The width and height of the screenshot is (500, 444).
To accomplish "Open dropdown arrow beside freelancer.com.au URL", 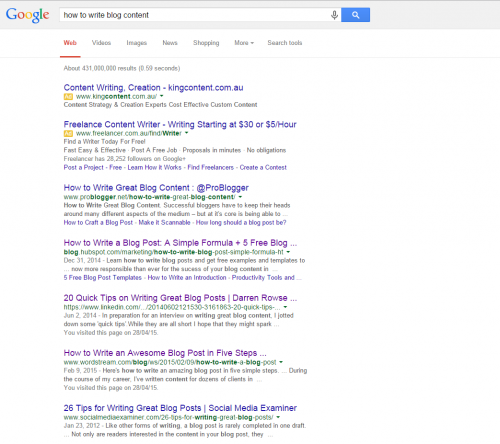I will (x=187, y=133).
